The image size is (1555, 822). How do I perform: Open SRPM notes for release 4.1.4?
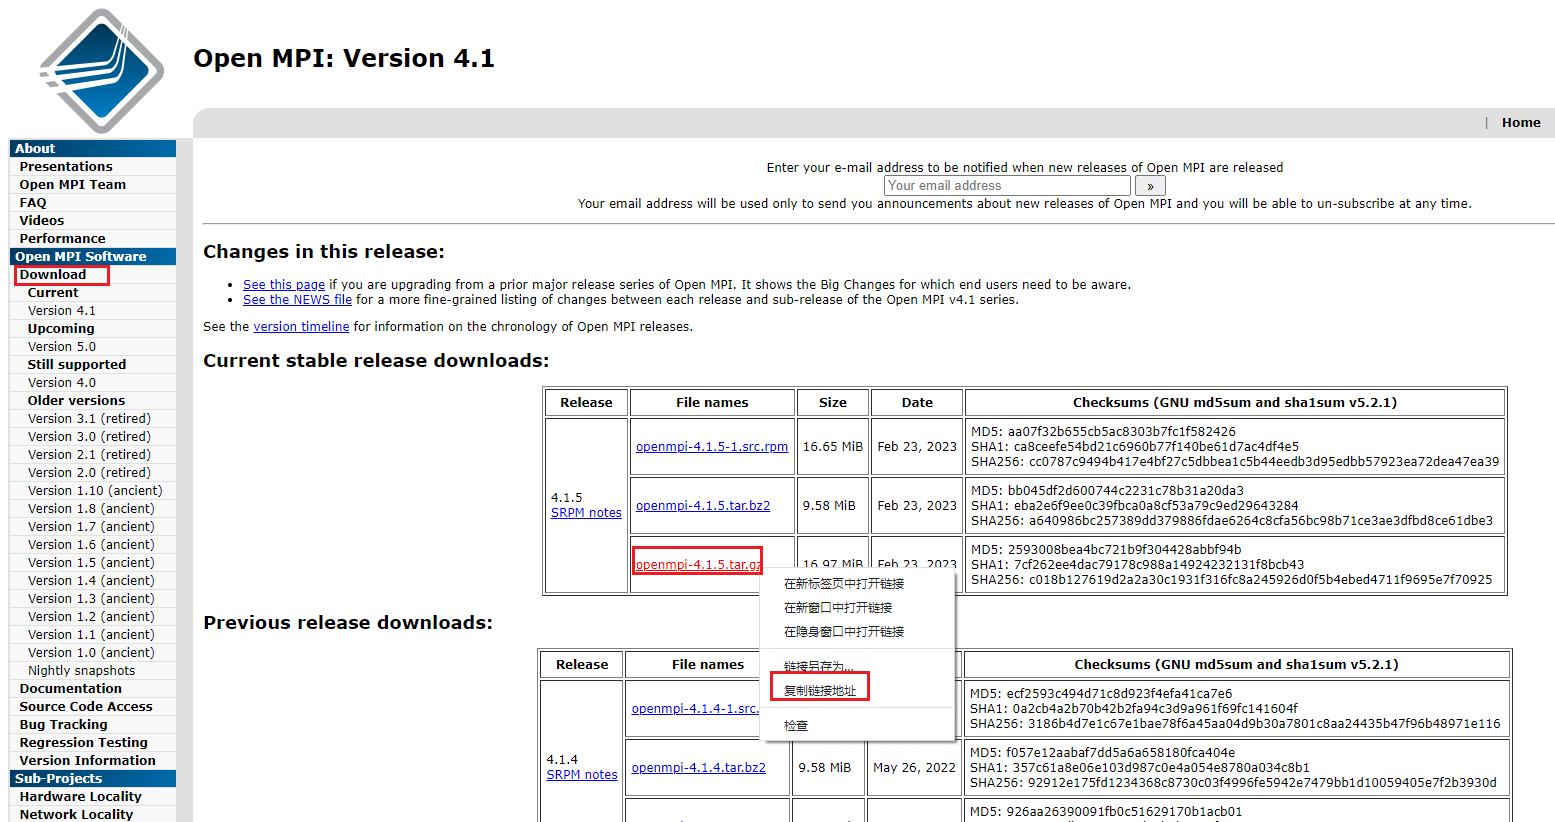582,775
